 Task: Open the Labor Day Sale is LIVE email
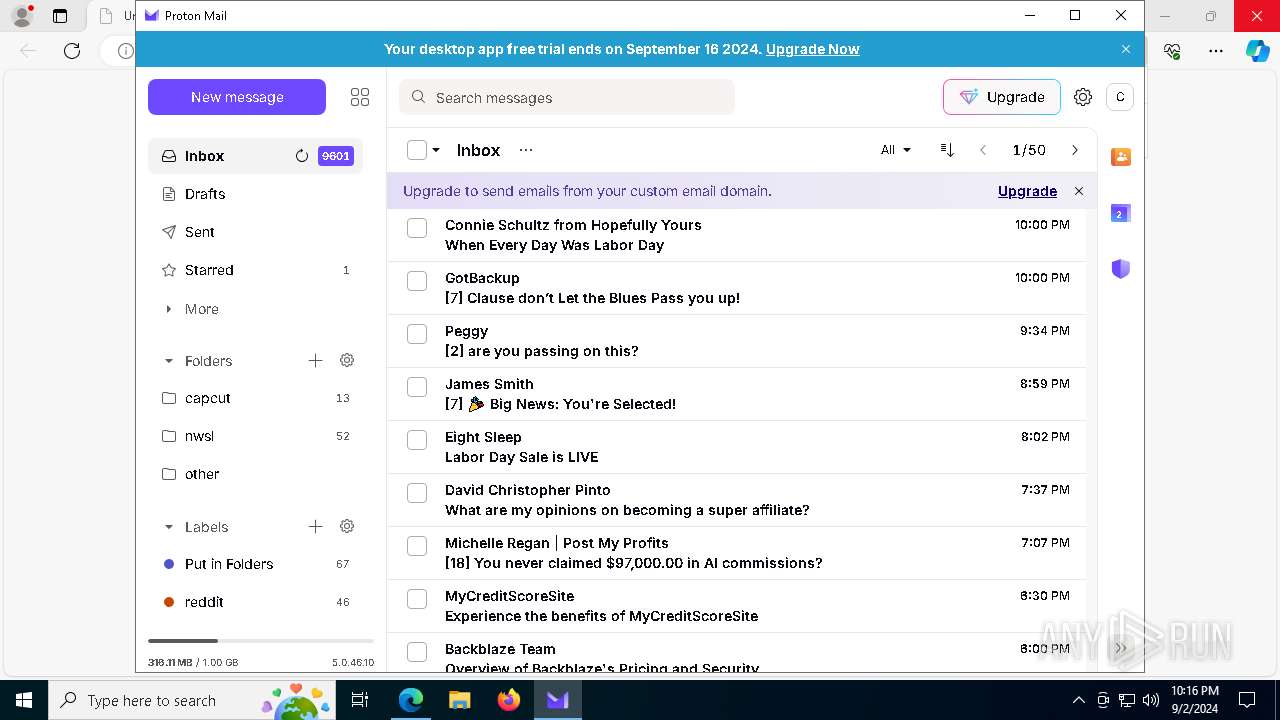736,447
